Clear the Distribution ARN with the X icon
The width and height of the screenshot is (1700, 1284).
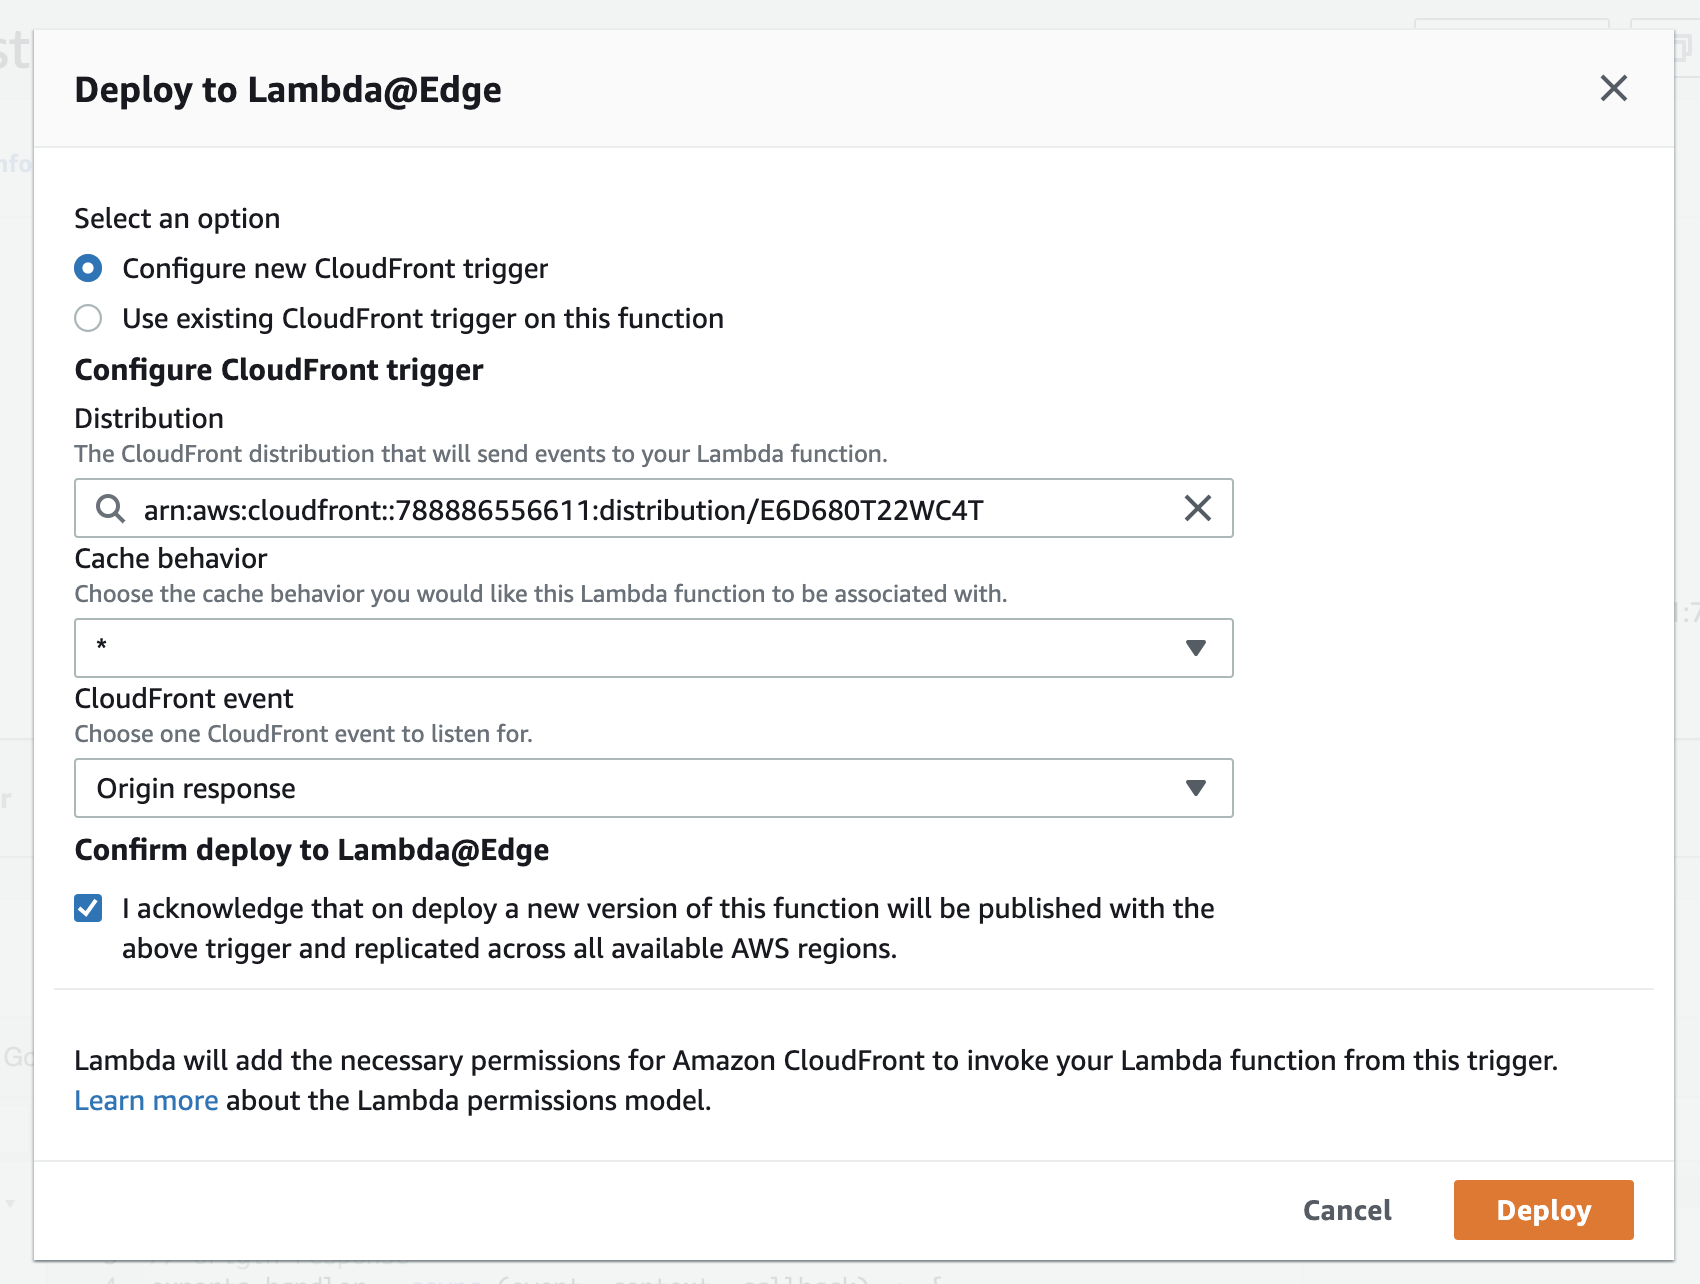tap(1197, 508)
